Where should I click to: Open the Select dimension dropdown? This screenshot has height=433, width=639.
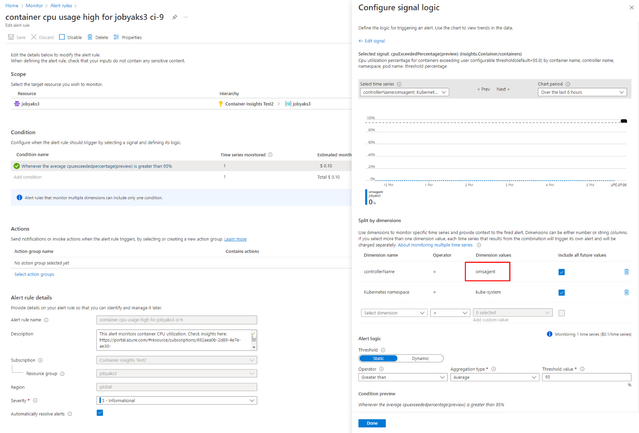394,313
